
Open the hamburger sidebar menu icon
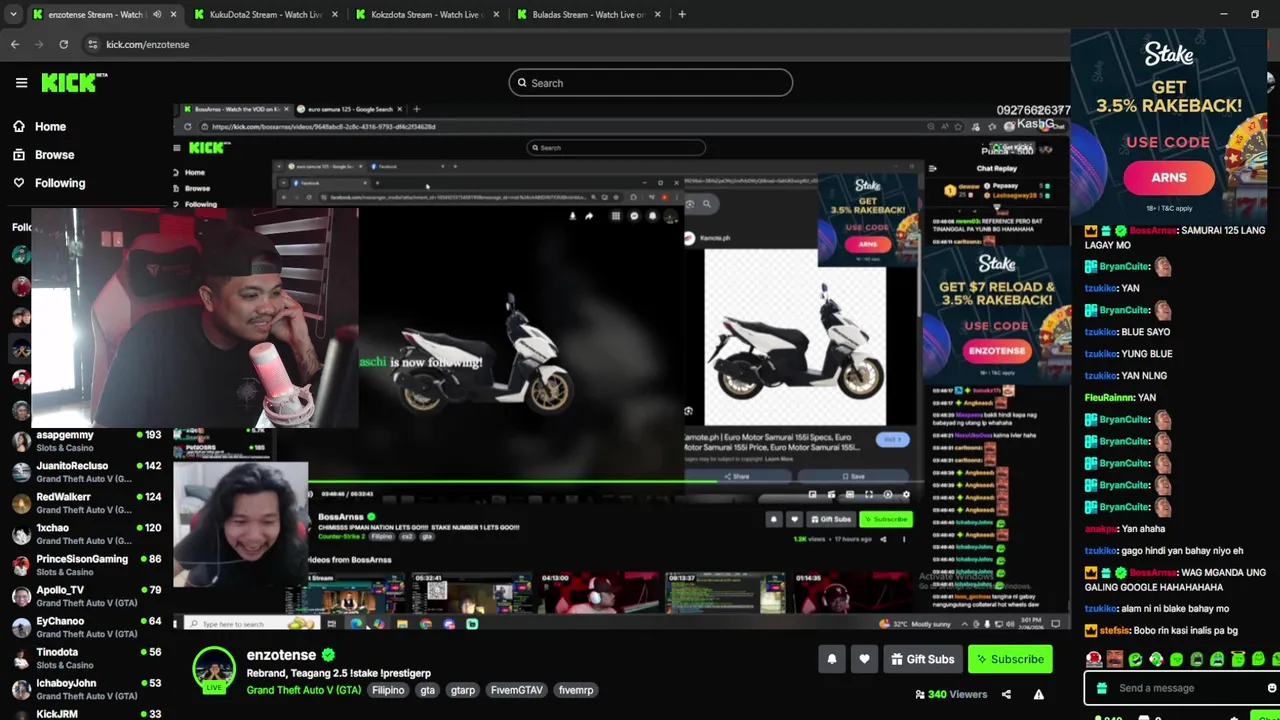21,83
